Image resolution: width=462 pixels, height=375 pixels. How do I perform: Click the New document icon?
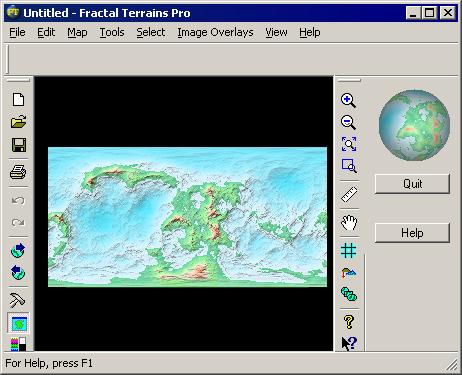point(18,100)
